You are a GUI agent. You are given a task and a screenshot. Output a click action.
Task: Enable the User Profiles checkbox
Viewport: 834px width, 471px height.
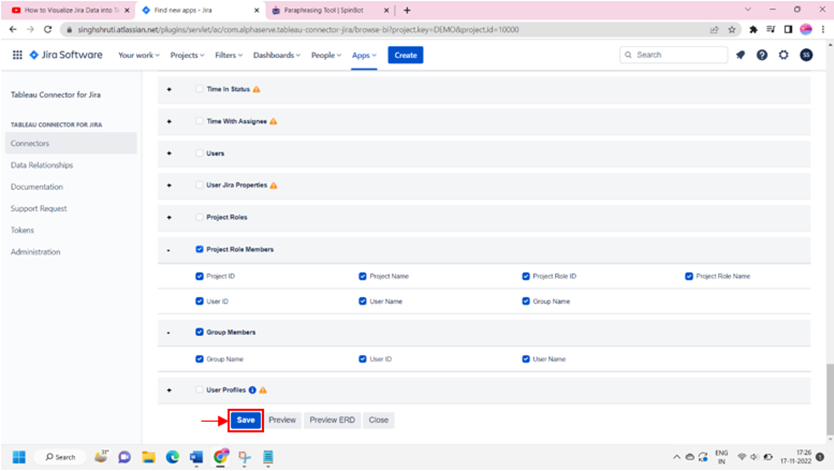pyautogui.click(x=199, y=390)
